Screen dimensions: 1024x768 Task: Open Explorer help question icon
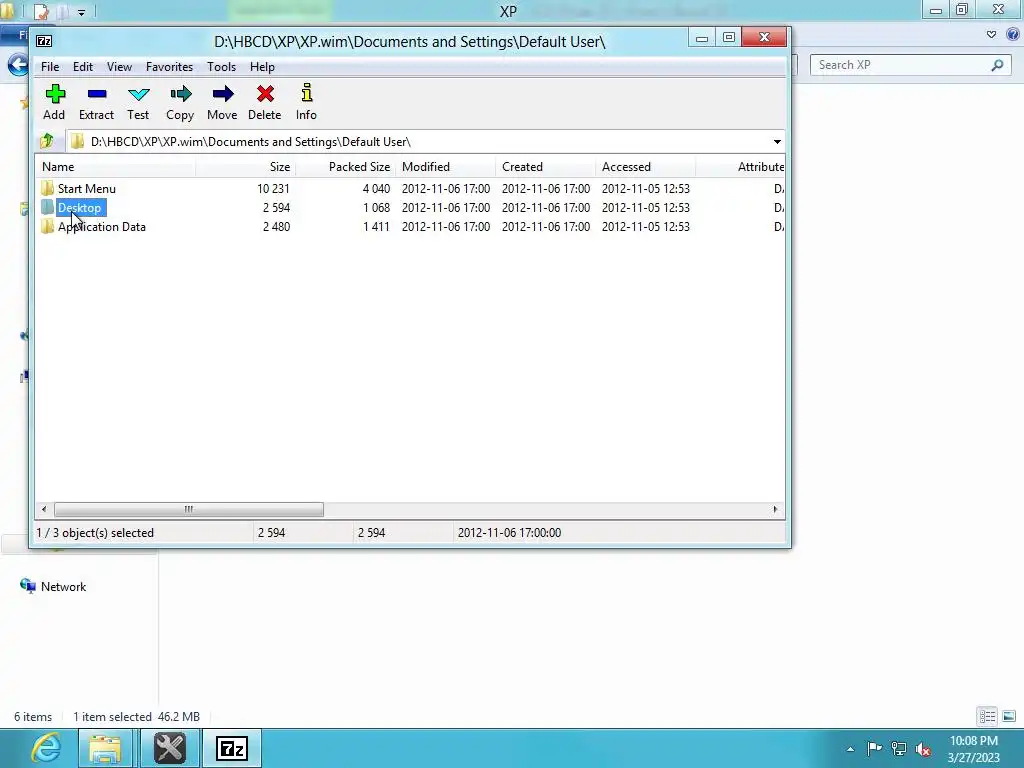coord(1013,34)
